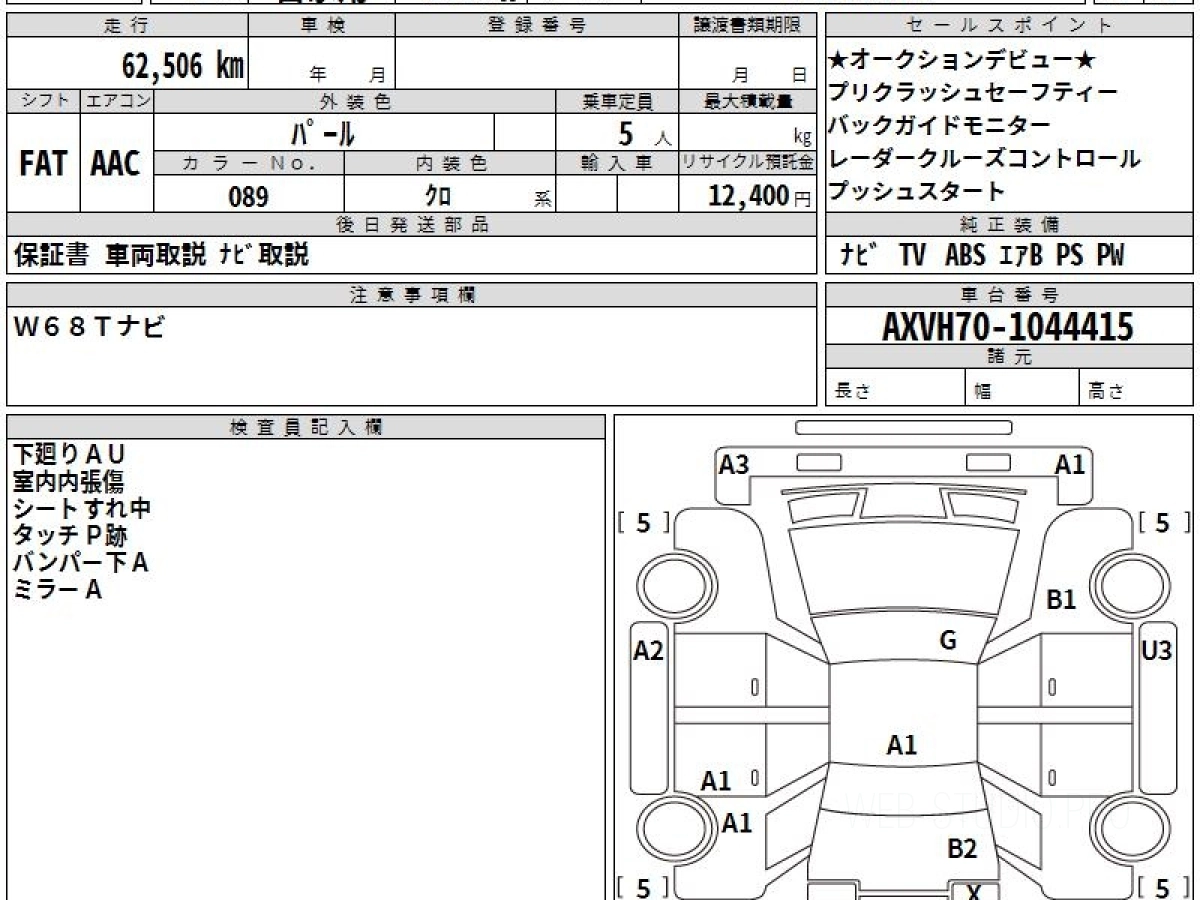Image resolution: width=1200 pixels, height=900 pixels.
Task: Click the W68Tナビ note
Action: point(88,326)
